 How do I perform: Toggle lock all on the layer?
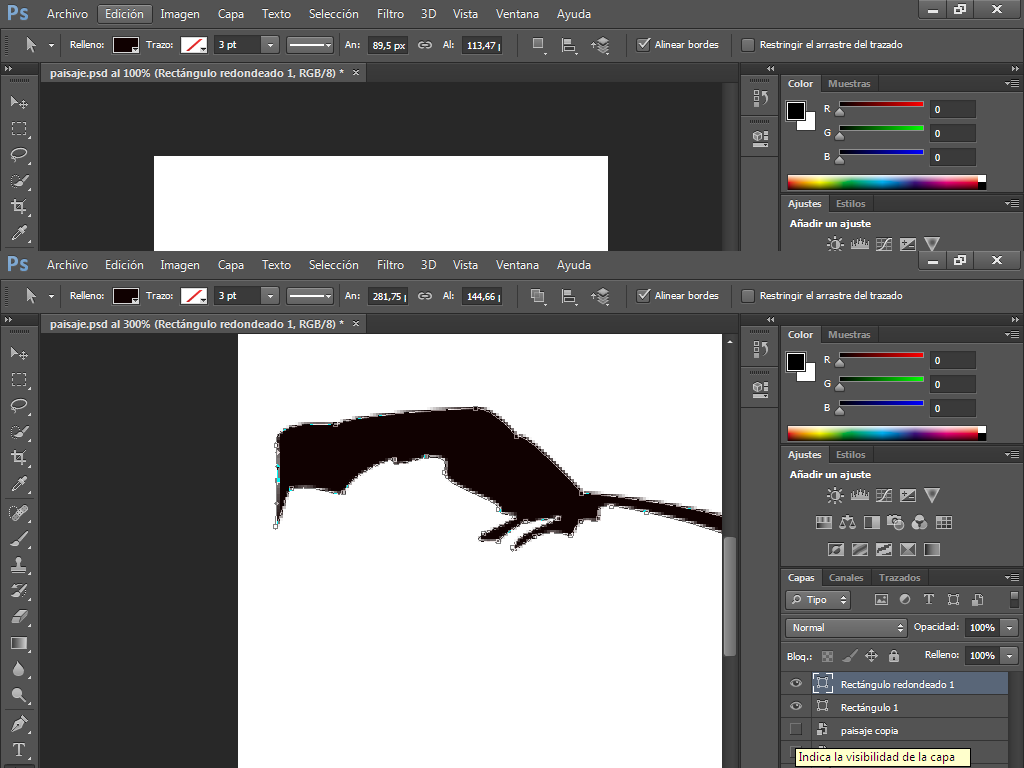point(894,656)
